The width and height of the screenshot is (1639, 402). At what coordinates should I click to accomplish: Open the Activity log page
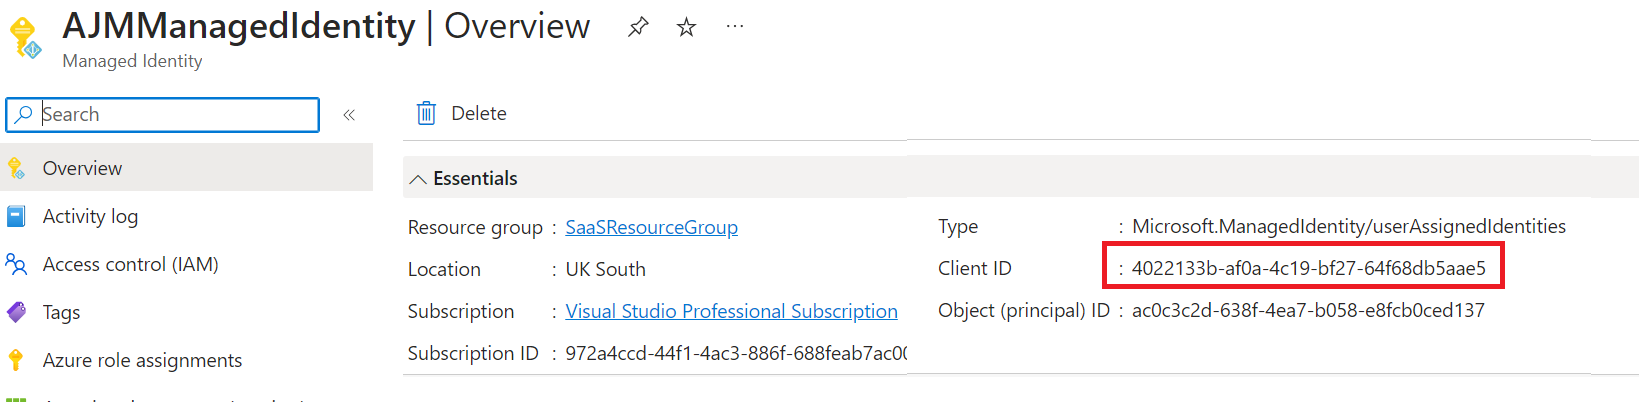pyautogui.click(x=90, y=217)
